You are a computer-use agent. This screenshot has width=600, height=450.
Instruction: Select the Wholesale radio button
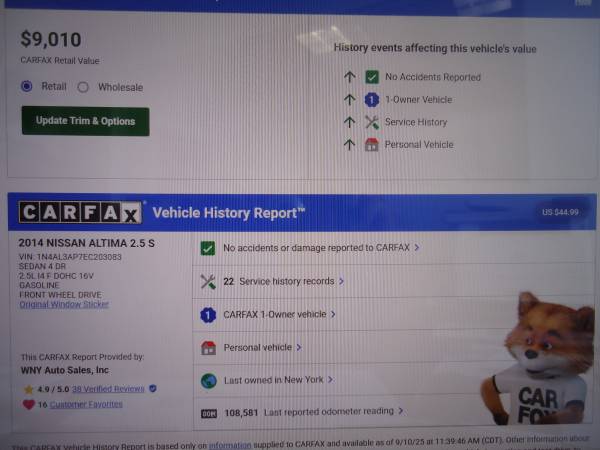[x=83, y=87]
